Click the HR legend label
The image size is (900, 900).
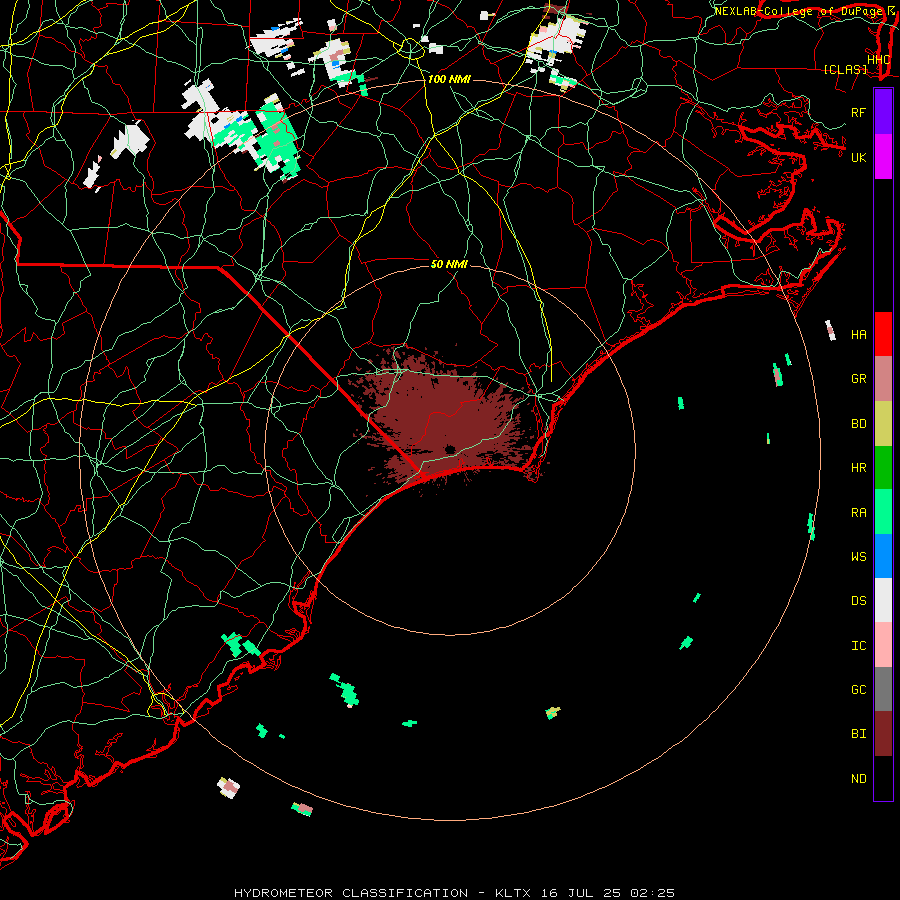(859, 468)
